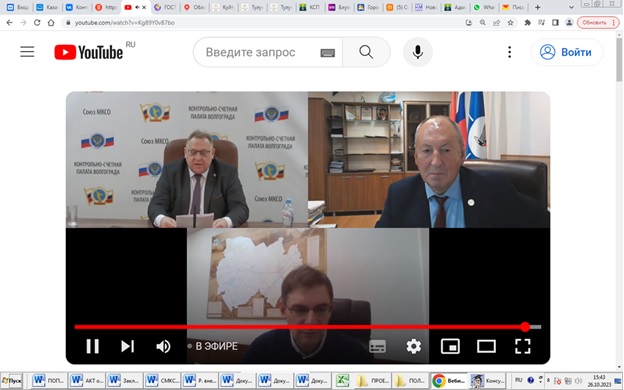Start voice search with microphone icon
The image size is (624, 390).
(417, 52)
